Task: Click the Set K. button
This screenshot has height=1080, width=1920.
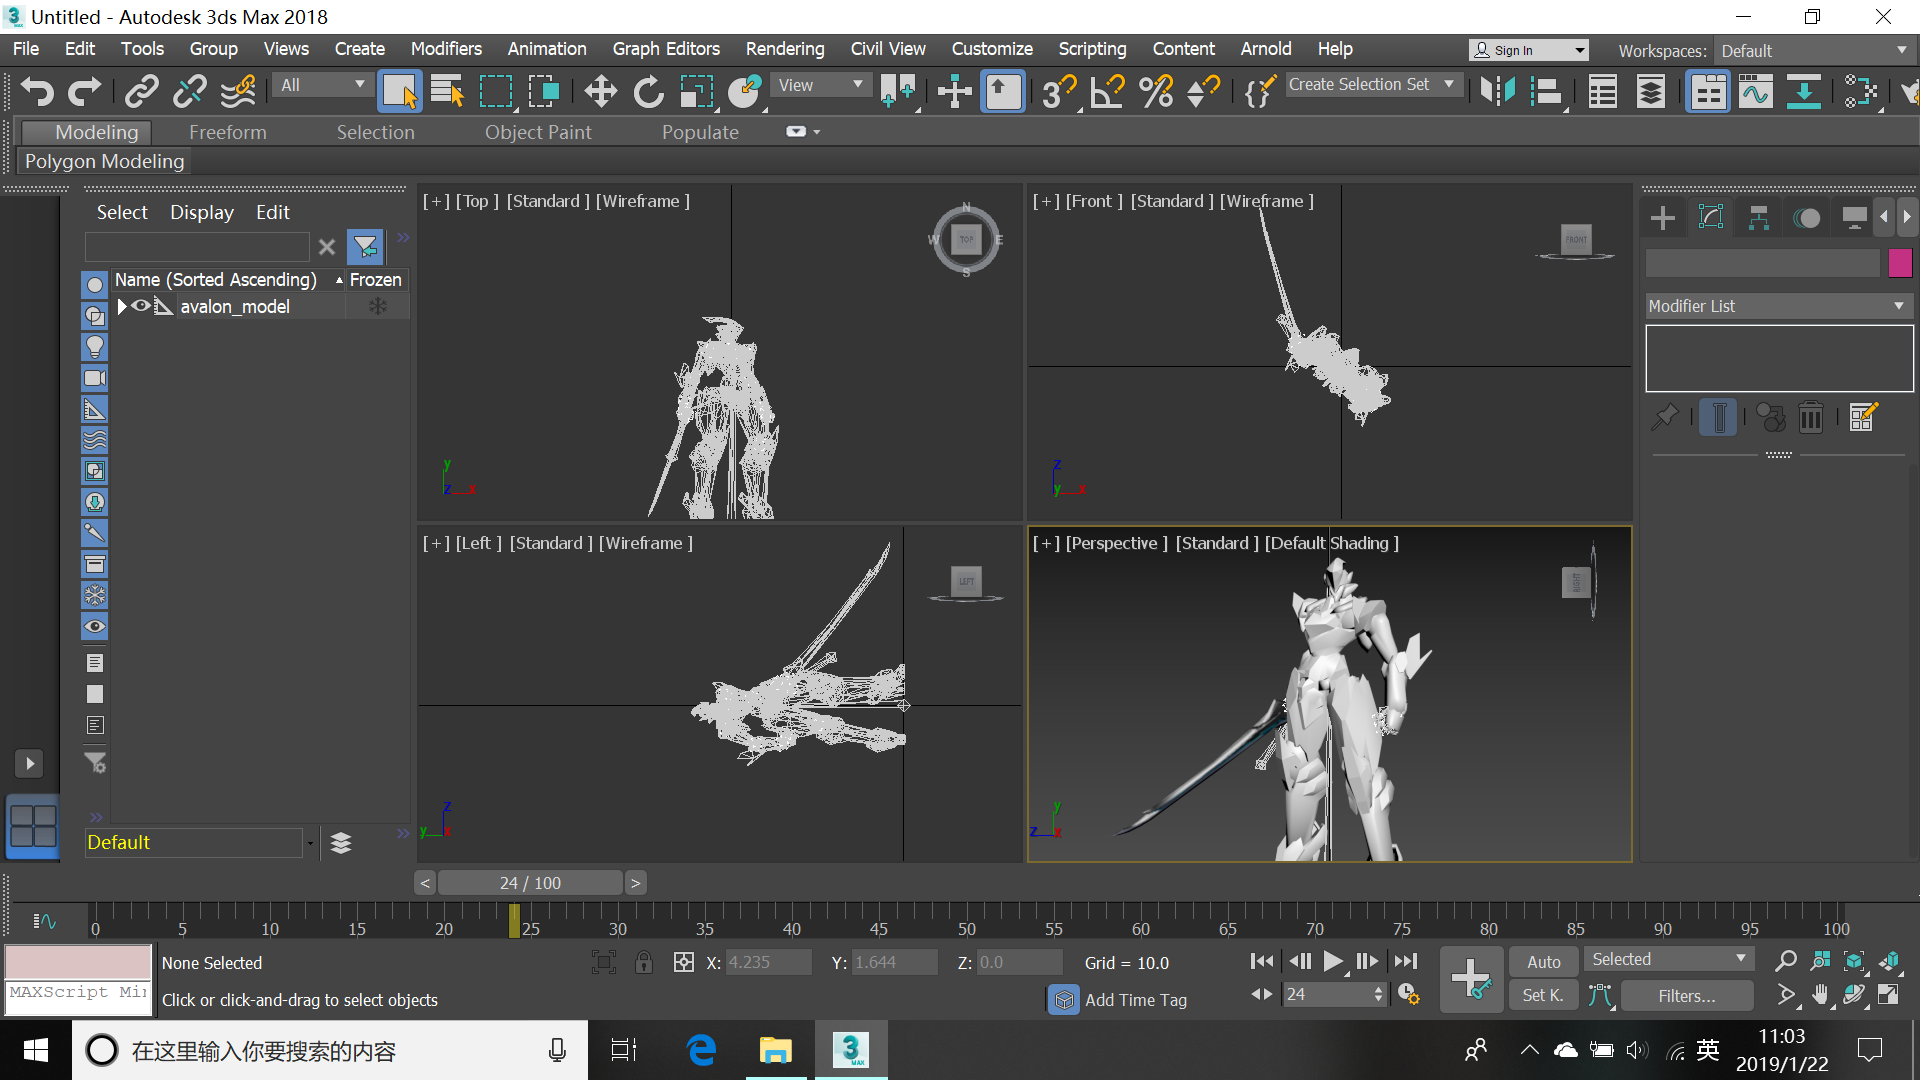Action: [1543, 995]
